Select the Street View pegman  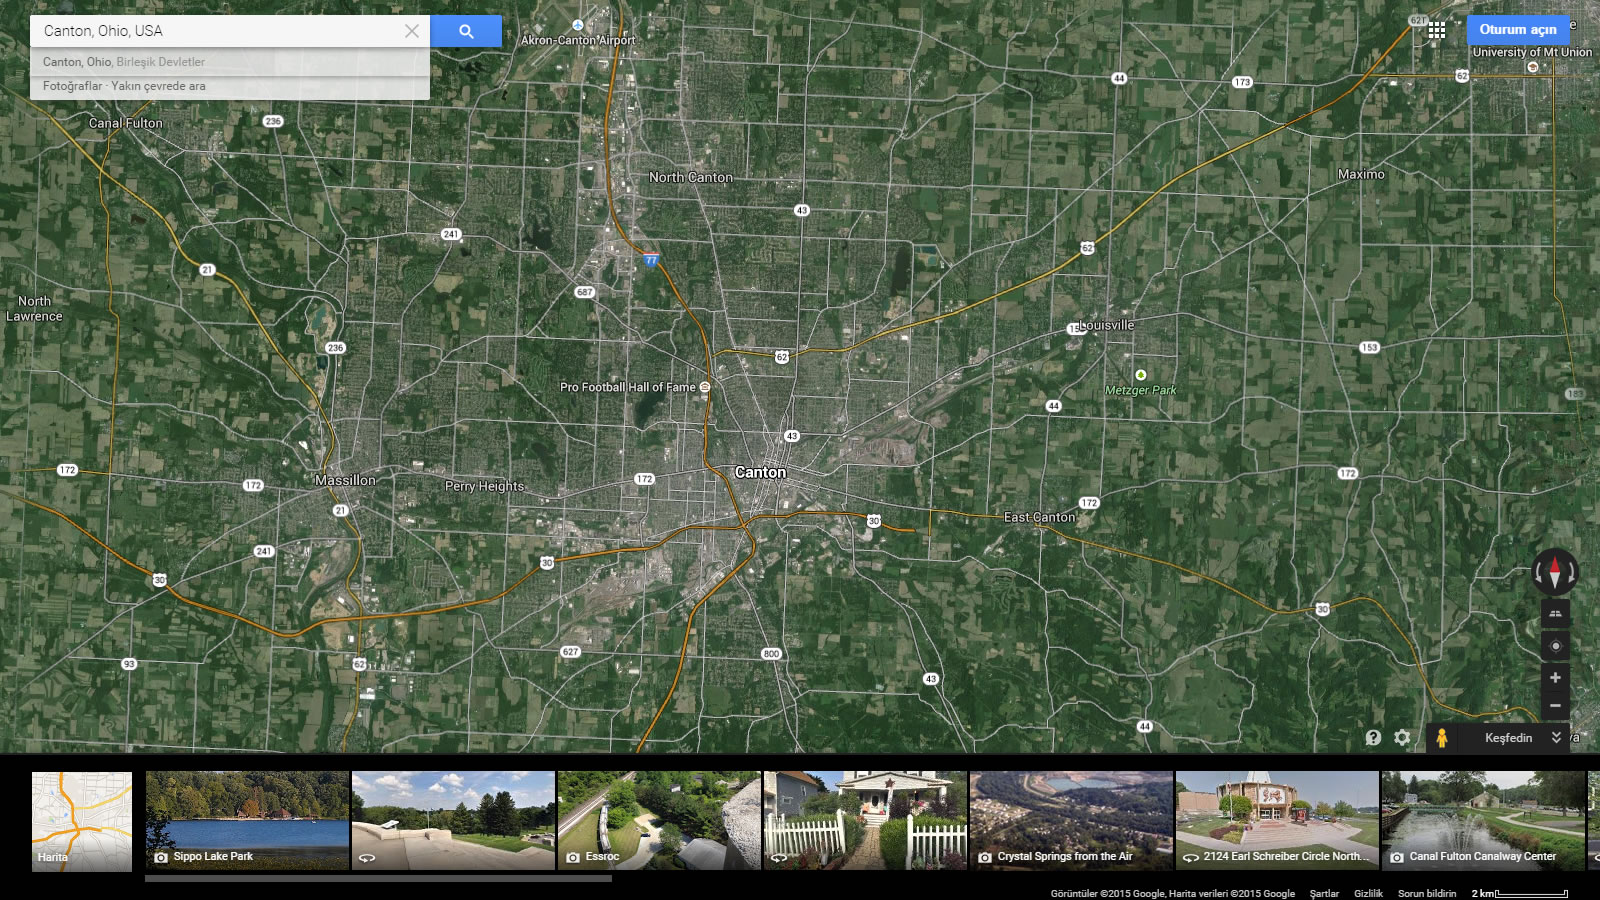[1441, 738]
